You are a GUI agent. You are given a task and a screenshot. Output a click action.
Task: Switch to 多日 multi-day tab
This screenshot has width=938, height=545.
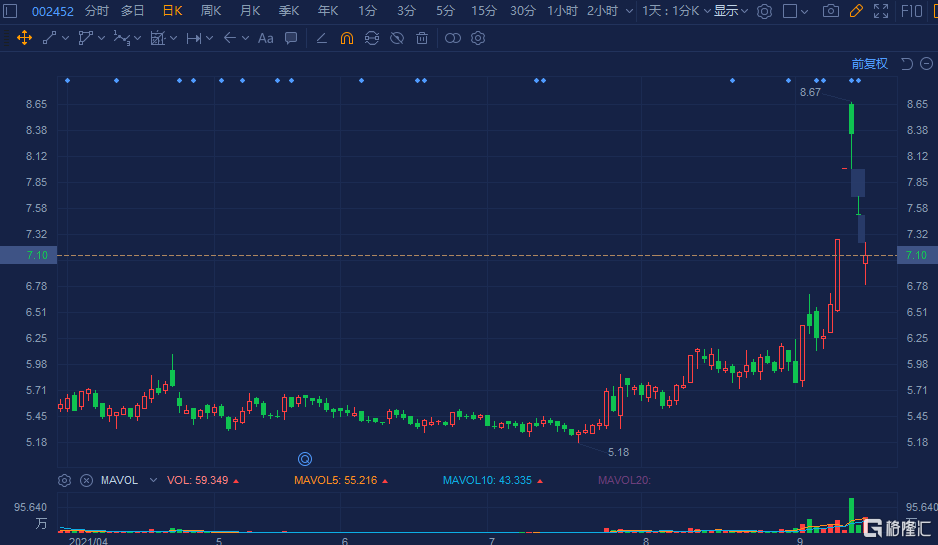tap(132, 11)
